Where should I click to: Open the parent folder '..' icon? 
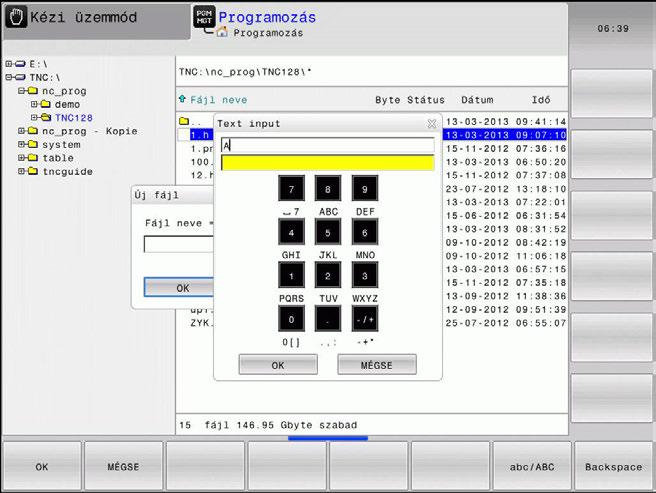(184, 121)
